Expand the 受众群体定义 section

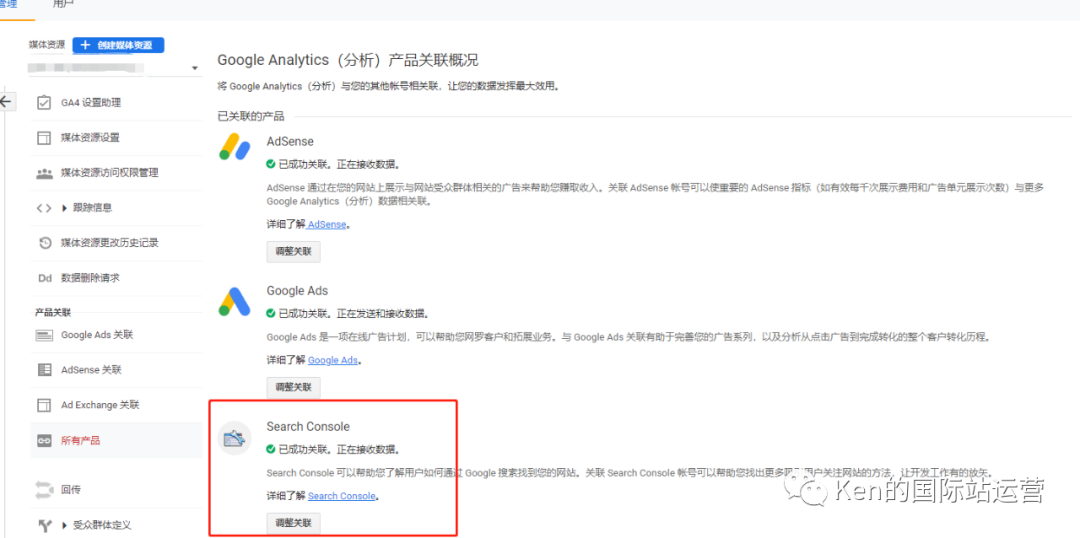66,525
